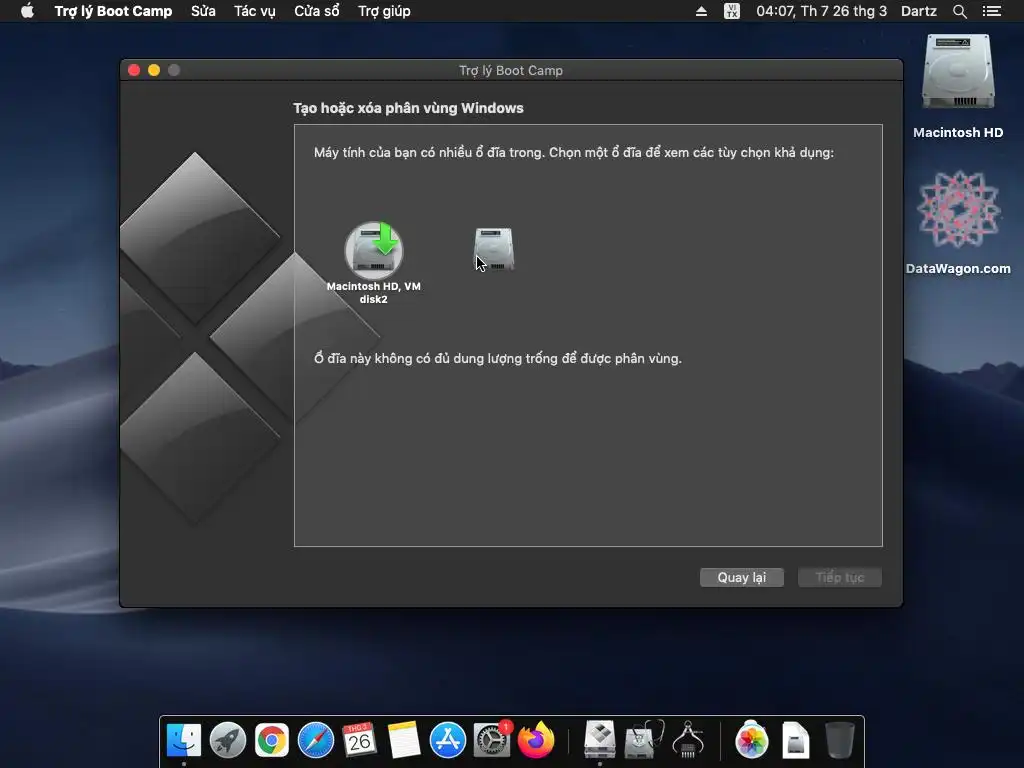Click the not enough free space message

[498, 359]
